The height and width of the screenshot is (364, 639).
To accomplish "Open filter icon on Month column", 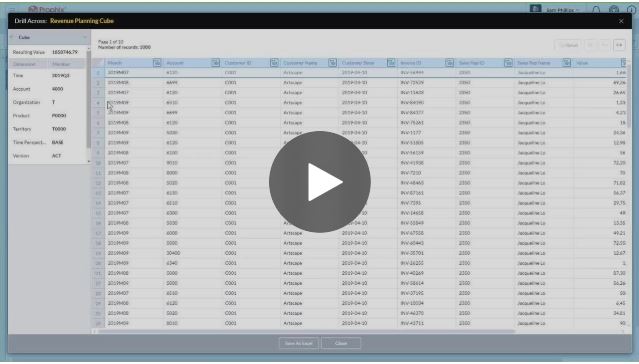I will click(x=156, y=63).
